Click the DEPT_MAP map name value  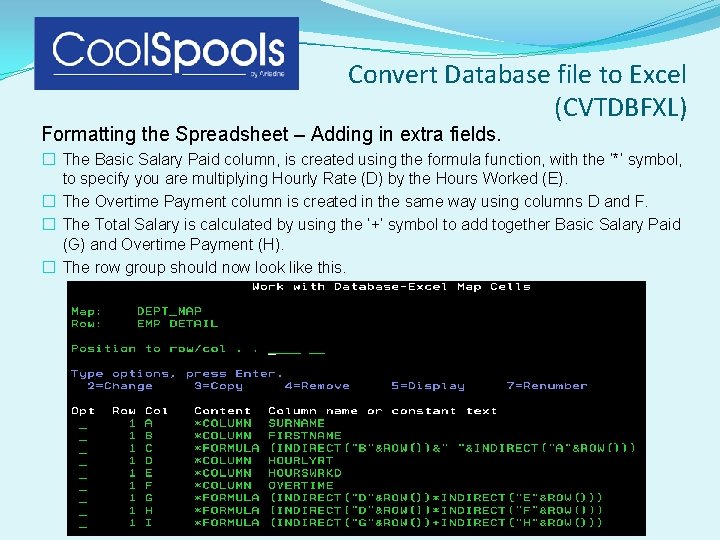[x=169, y=311]
